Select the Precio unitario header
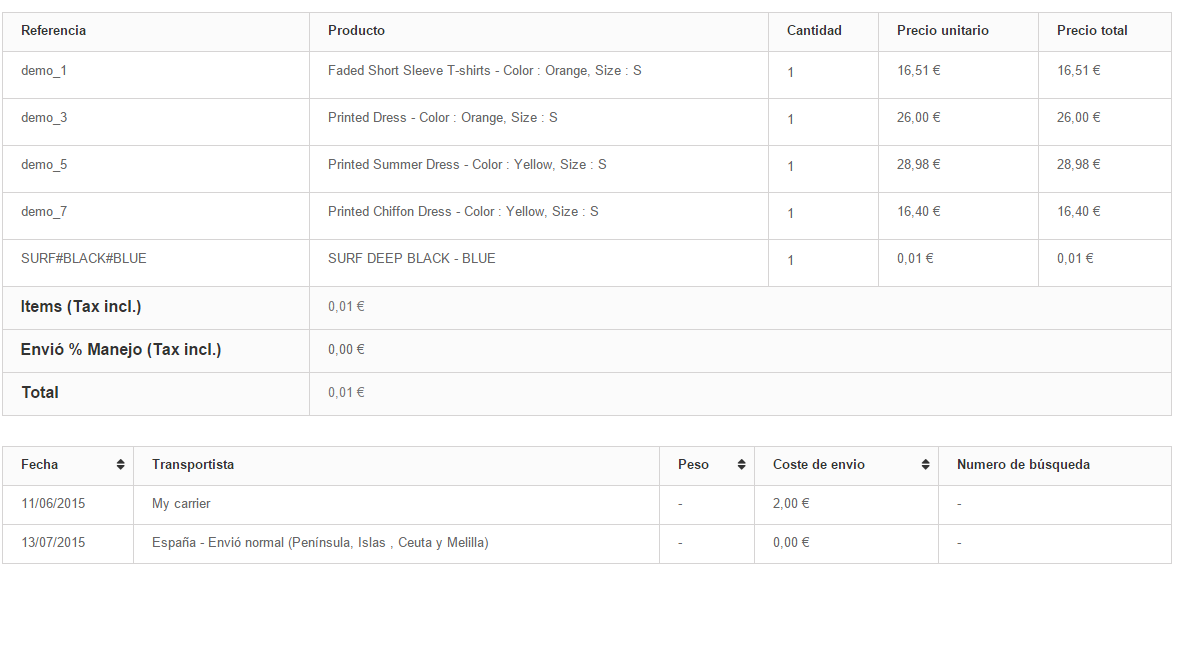 943,30
